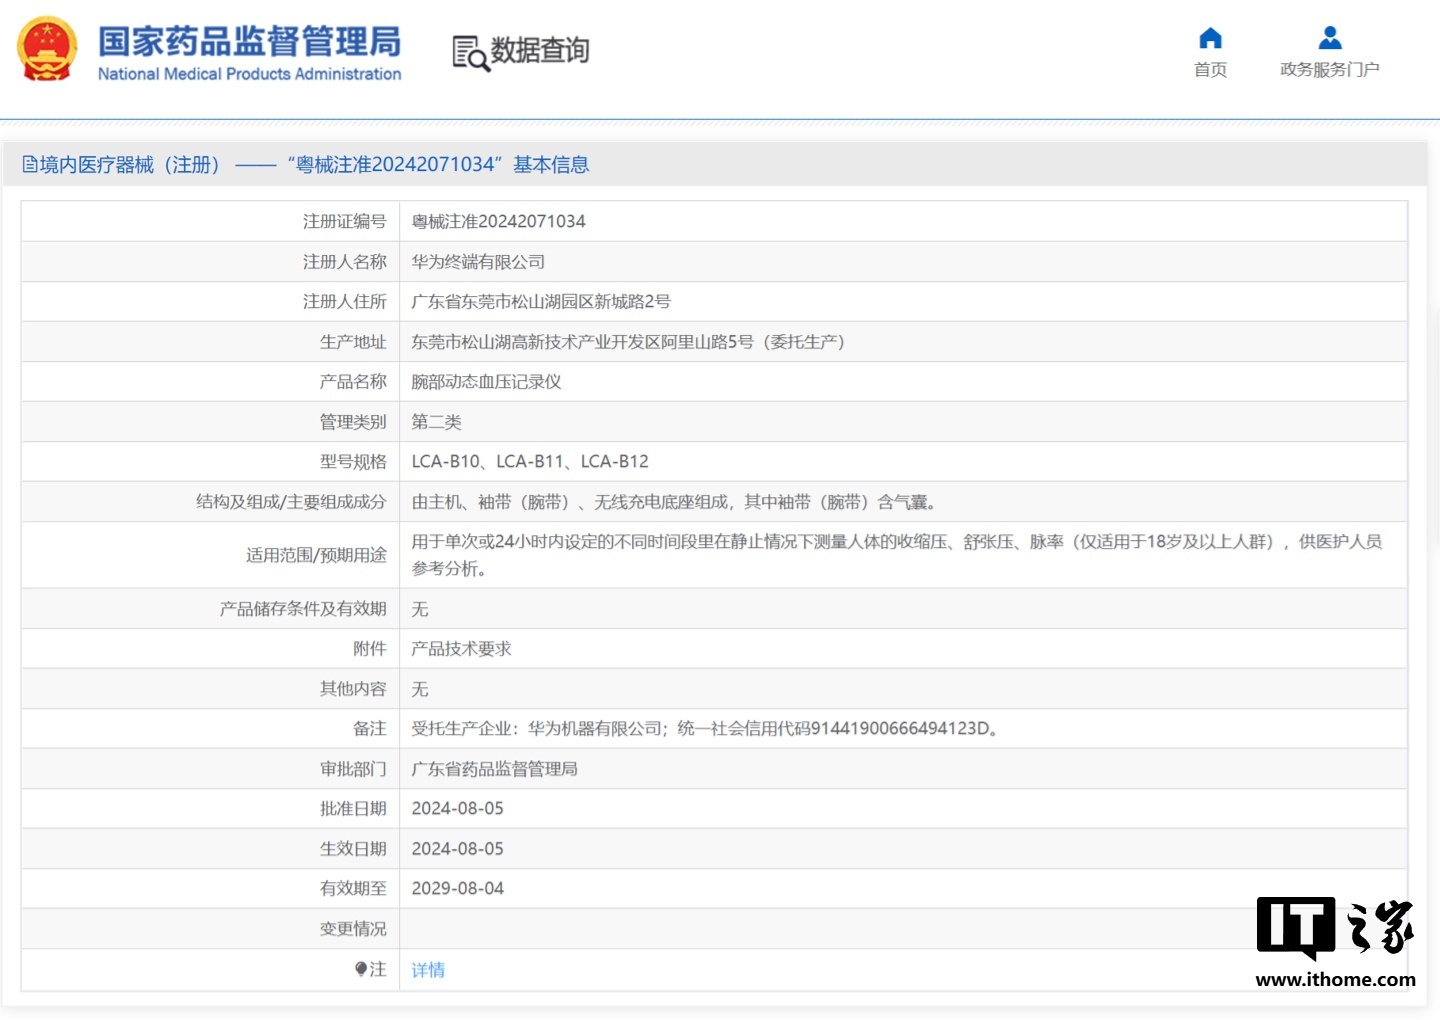1440x1020 pixels.
Task: Select the 首页 navigation label
Action: click(1210, 70)
